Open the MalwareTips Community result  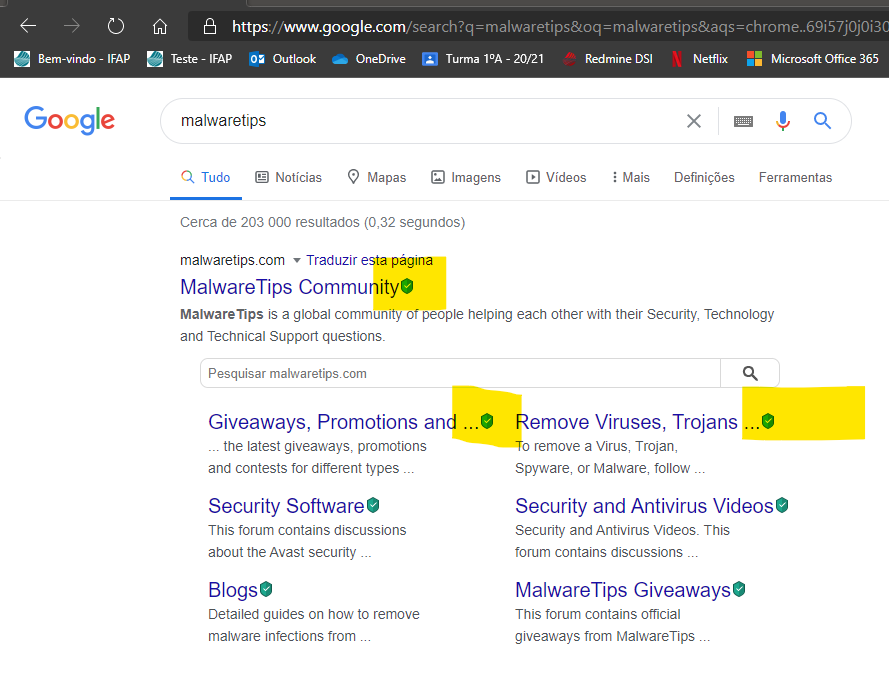coord(290,287)
